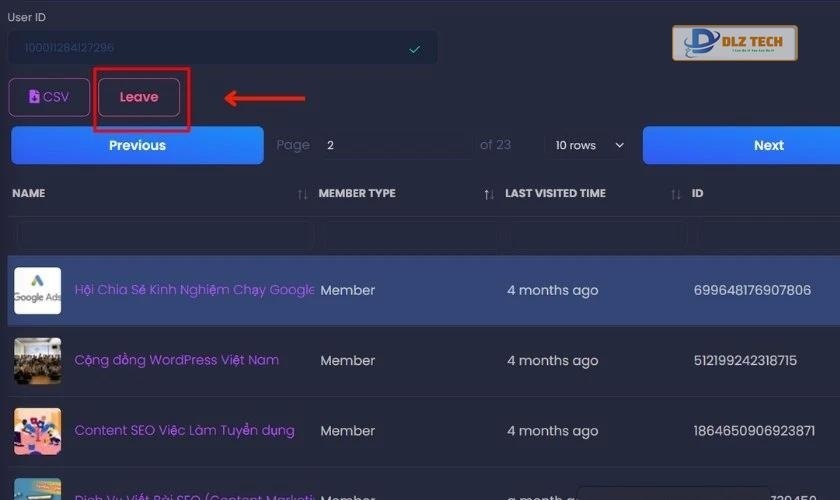
Task: Click Member cell in WordPress Việt Nam row
Action: 348,361
